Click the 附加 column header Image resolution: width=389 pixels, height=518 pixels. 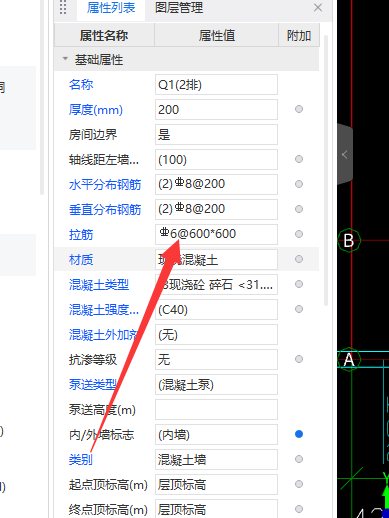coord(299,35)
